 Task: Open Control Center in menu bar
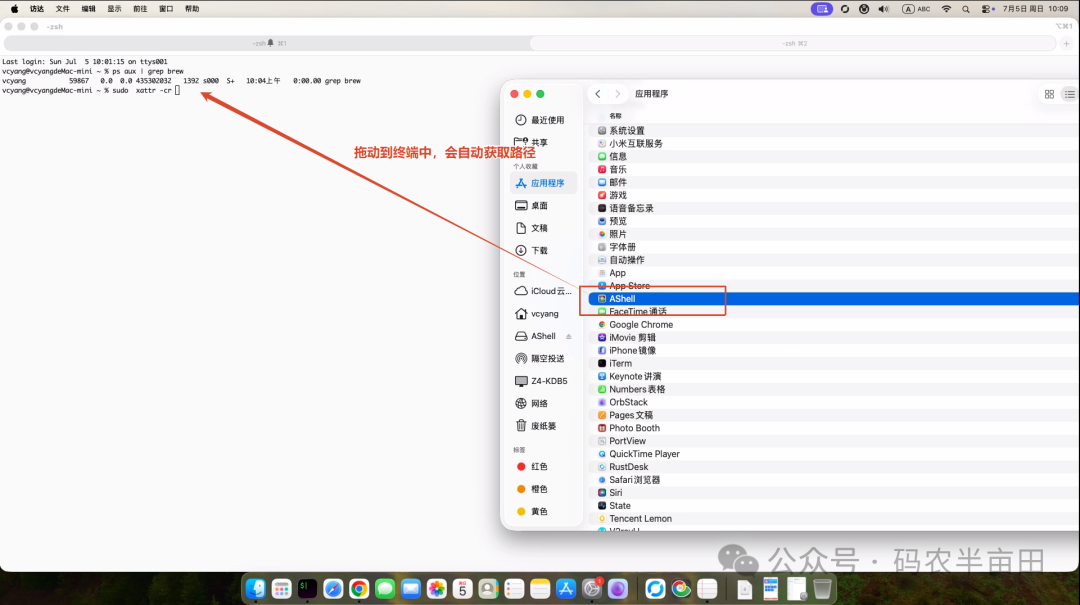(x=988, y=9)
